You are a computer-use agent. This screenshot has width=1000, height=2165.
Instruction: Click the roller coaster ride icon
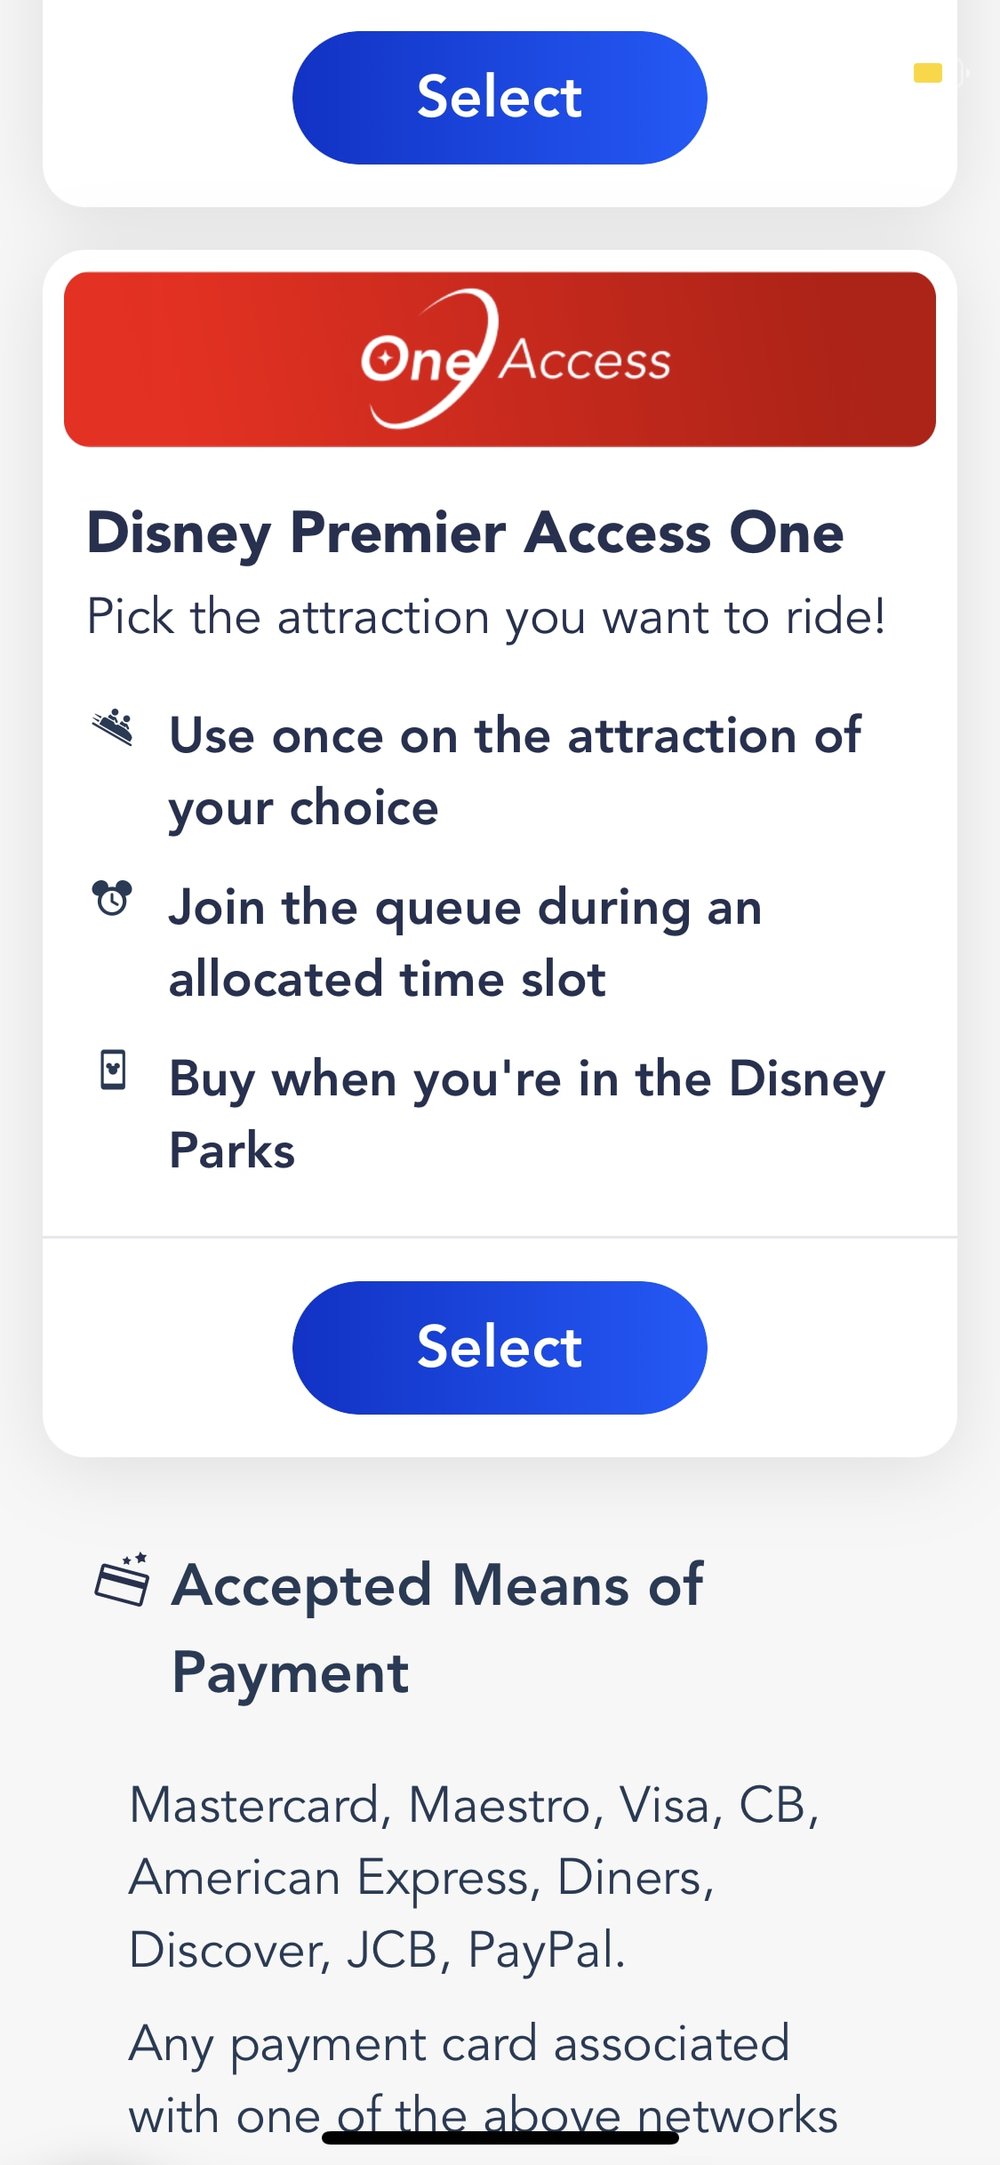[113, 727]
